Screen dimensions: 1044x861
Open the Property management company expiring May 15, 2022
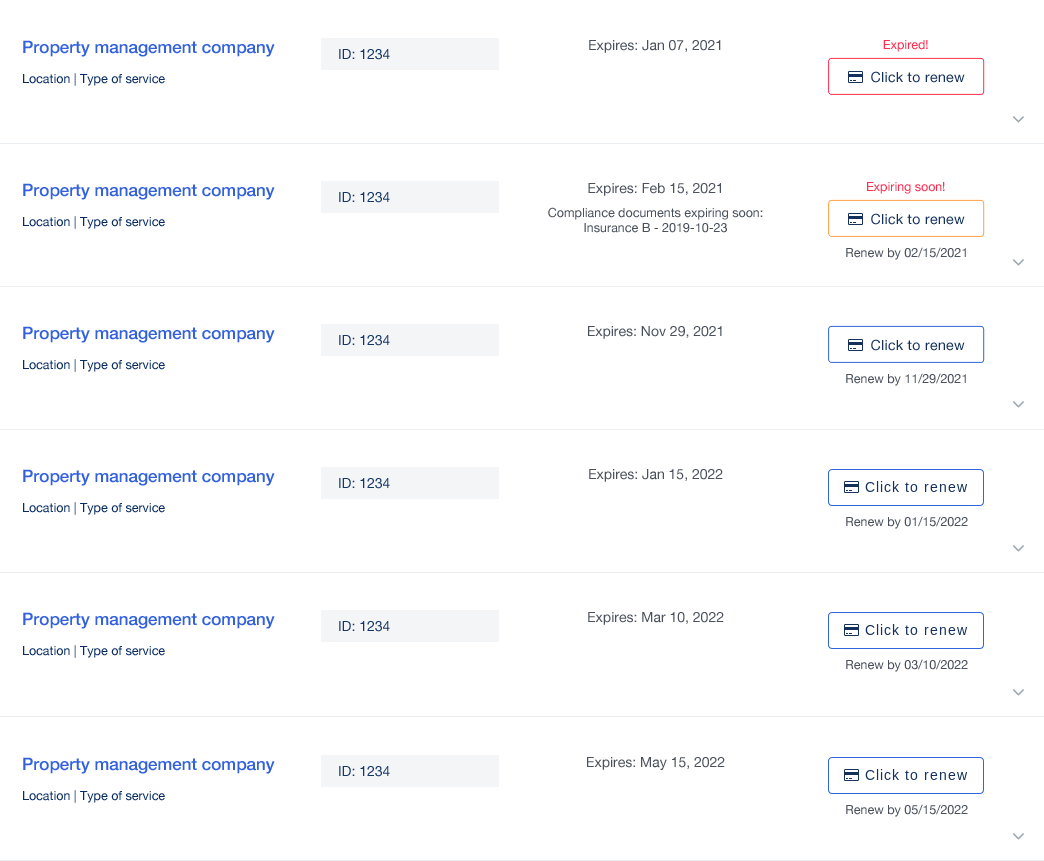(148, 764)
